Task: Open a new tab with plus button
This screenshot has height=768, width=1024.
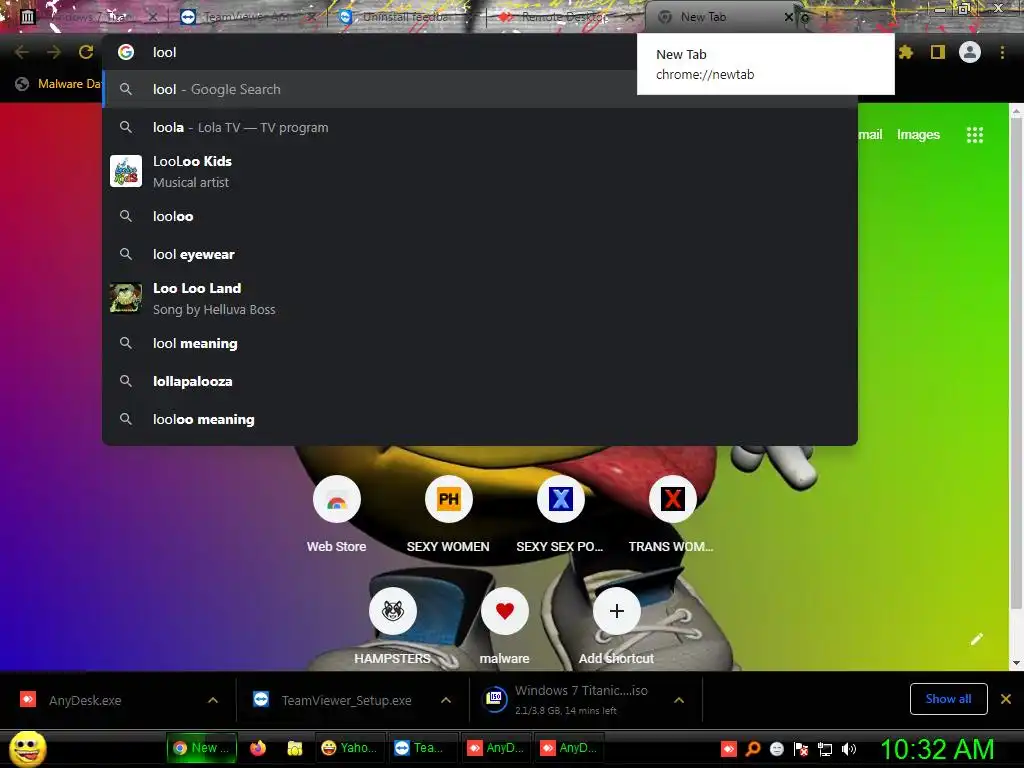Action: coord(825,17)
